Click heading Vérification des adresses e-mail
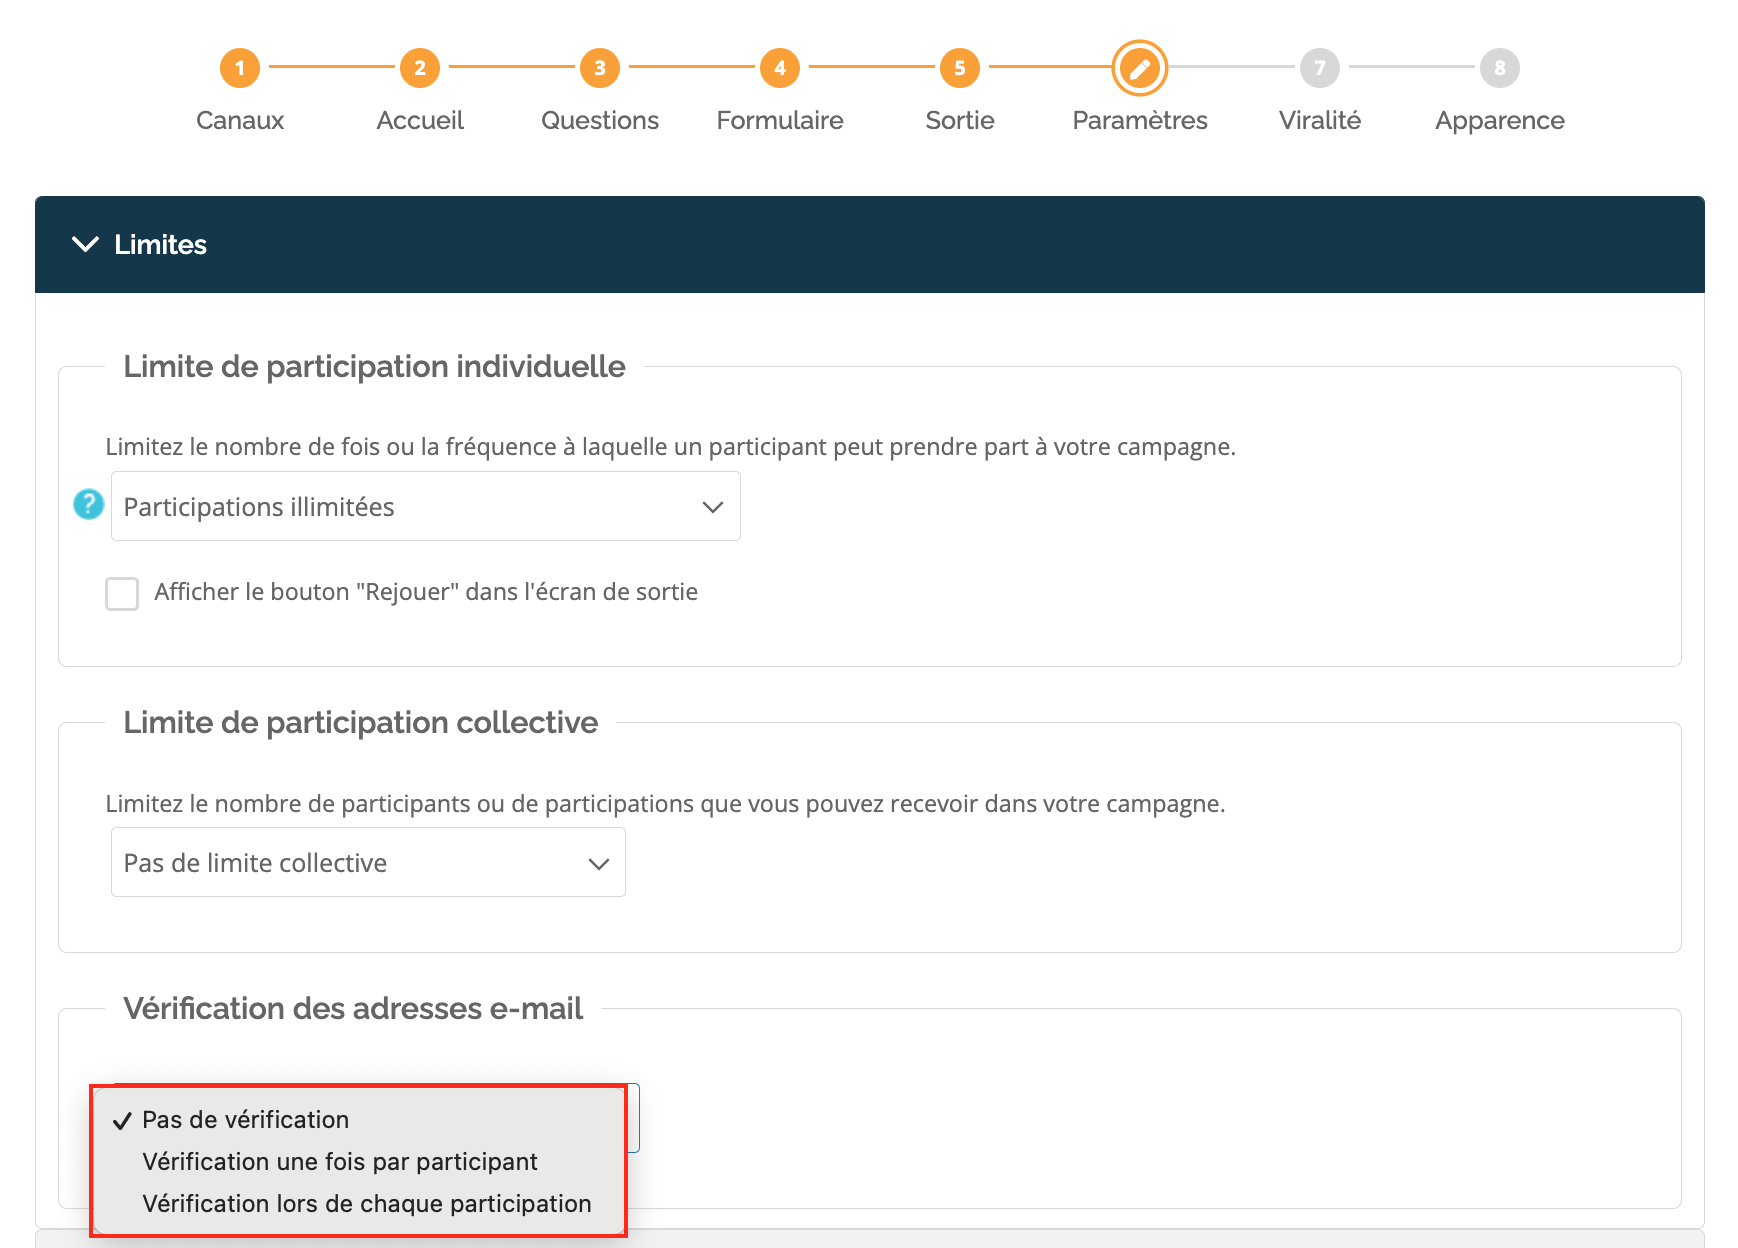1738x1248 pixels. coord(353,1009)
